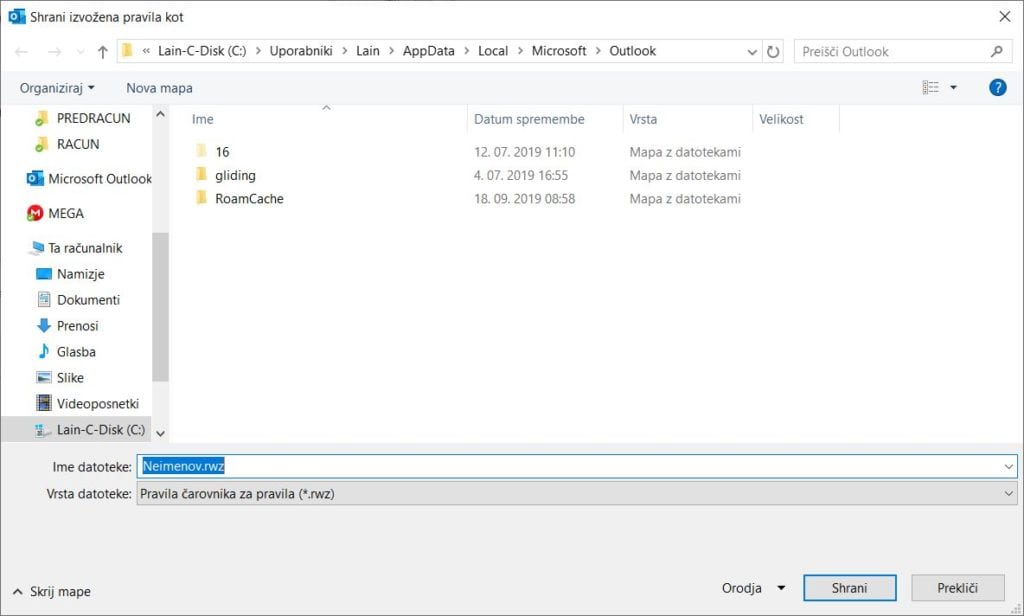Image resolution: width=1024 pixels, height=616 pixels.
Task: Click the Lain-C-Disk drive icon
Action: click(43, 430)
